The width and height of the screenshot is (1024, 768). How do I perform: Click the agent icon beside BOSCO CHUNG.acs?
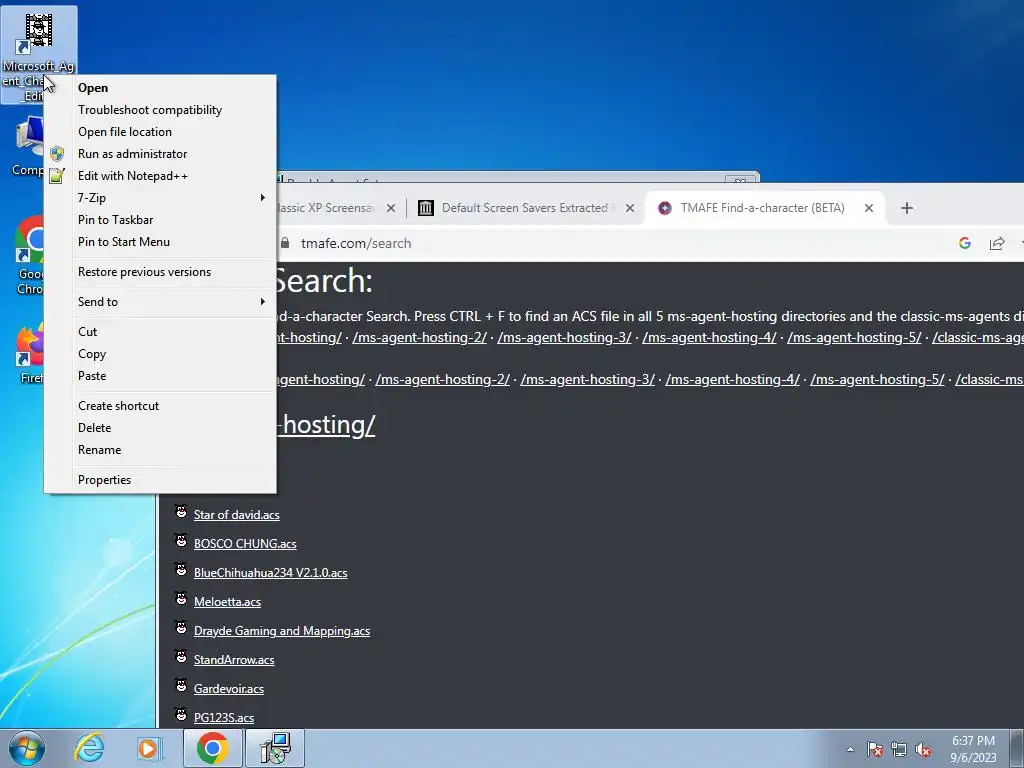[x=182, y=541]
